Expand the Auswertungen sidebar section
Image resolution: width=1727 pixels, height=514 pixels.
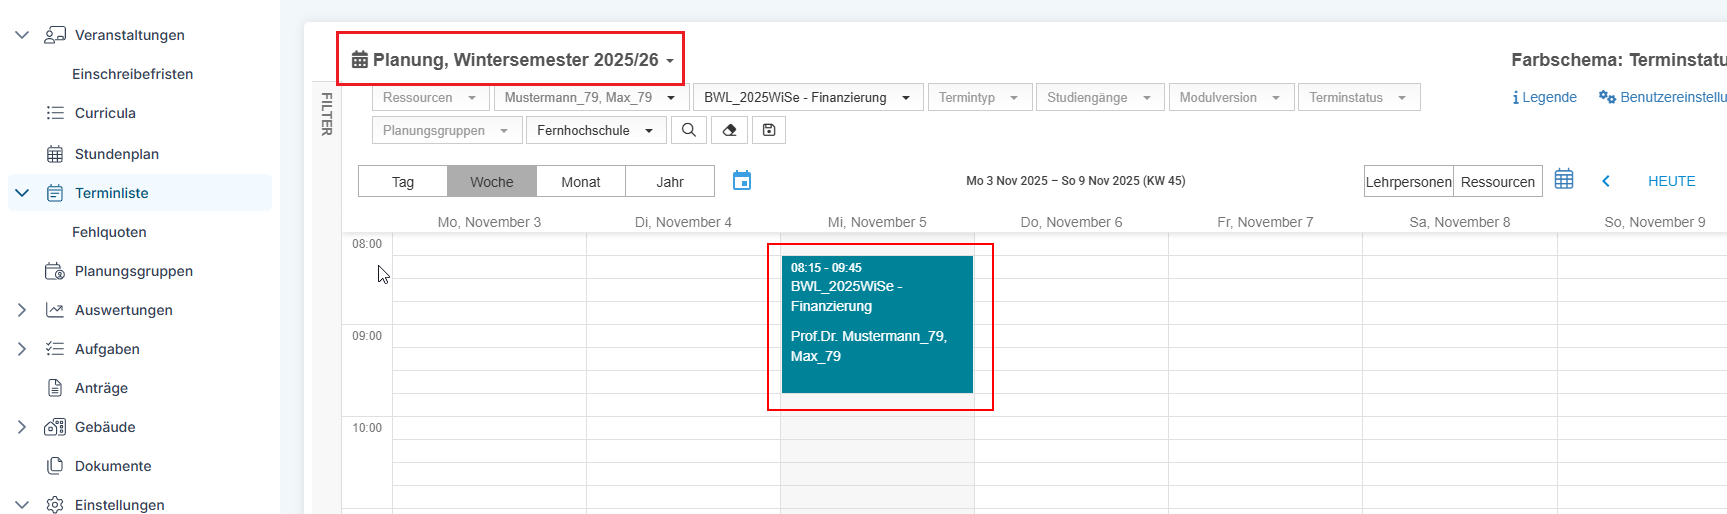(22, 310)
